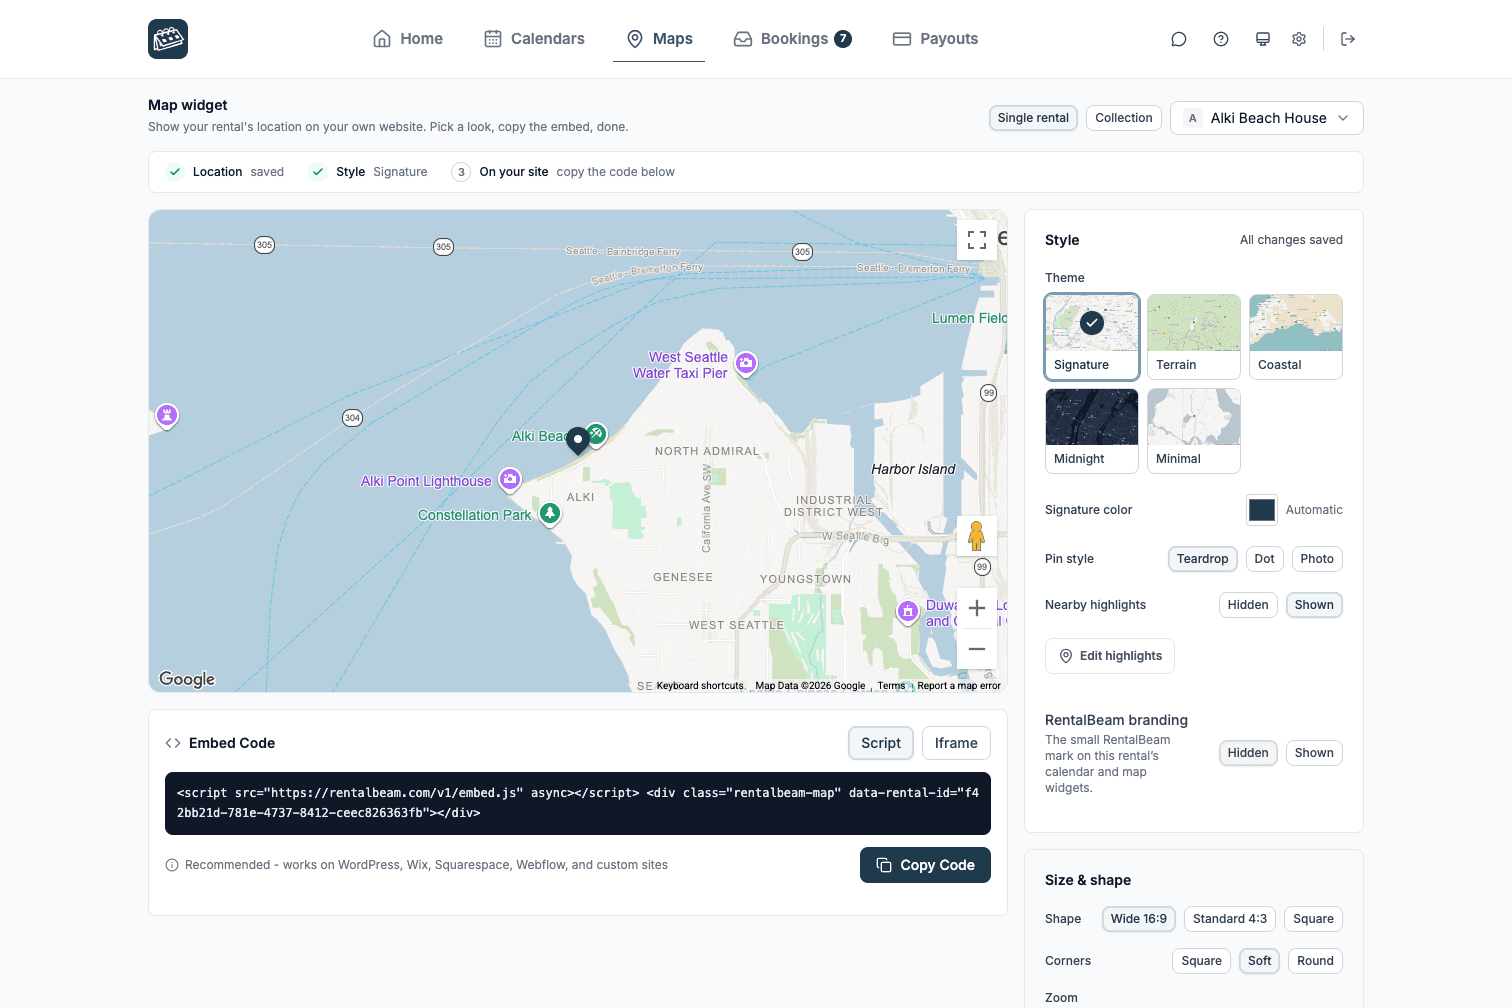Open the Signature color swatch
This screenshot has width=1512, height=1008.
[1262, 510]
